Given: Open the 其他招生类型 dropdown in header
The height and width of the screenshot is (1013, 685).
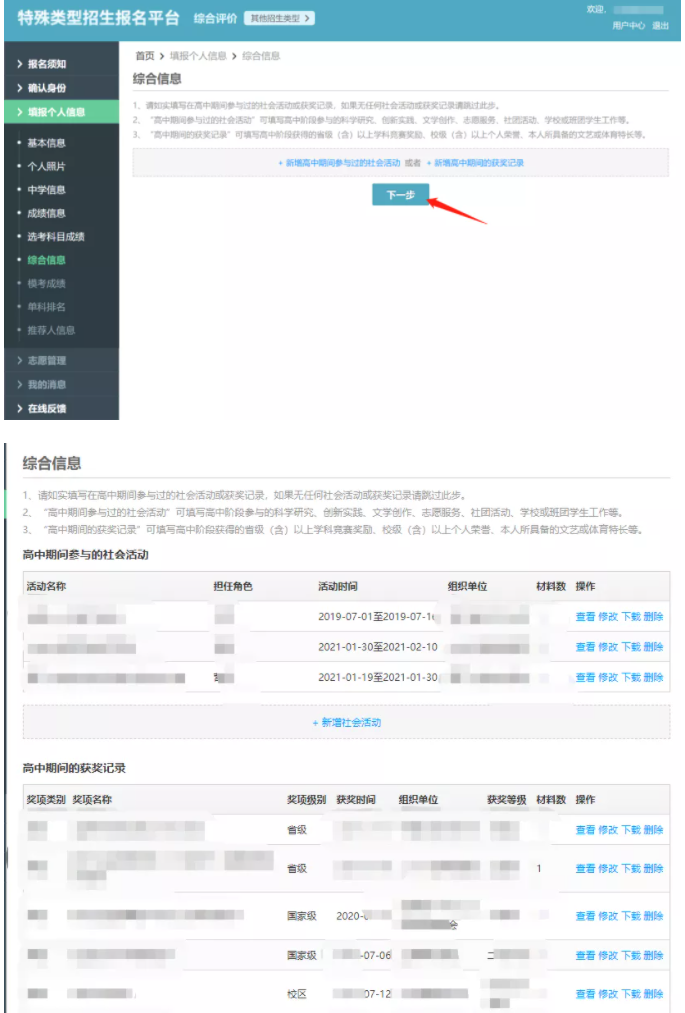Looking at the screenshot, I should pyautogui.click(x=279, y=18).
